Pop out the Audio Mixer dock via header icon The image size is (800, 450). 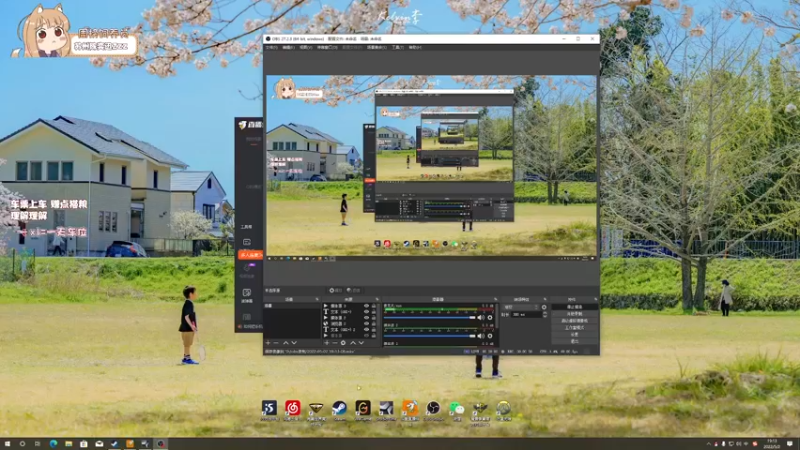click(x=495, y=299)
